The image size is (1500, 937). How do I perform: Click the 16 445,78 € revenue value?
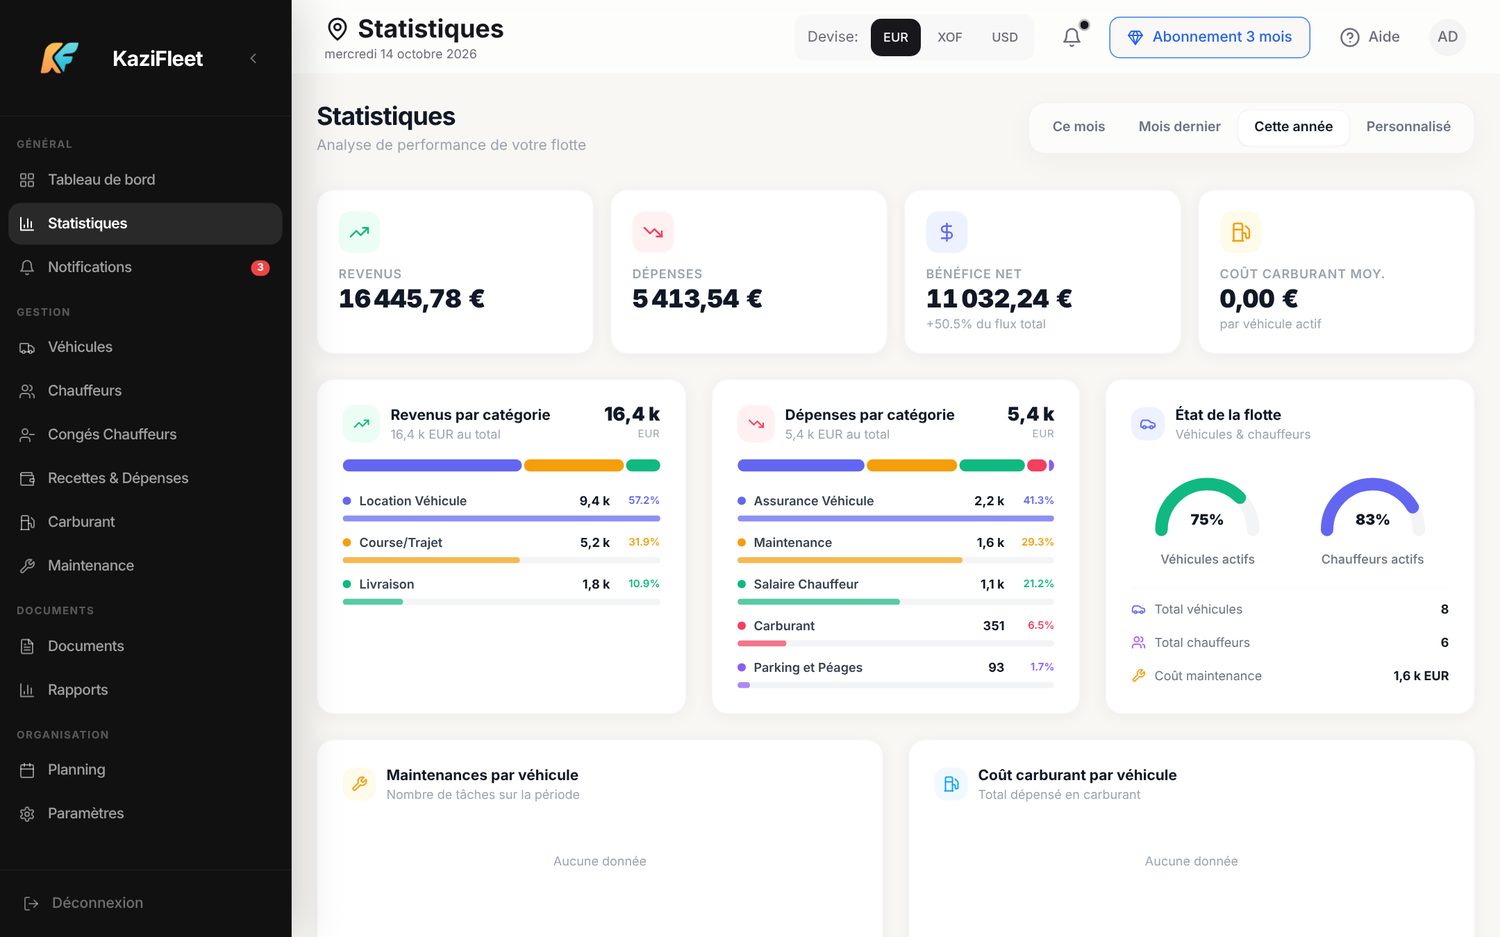(412, 299)
